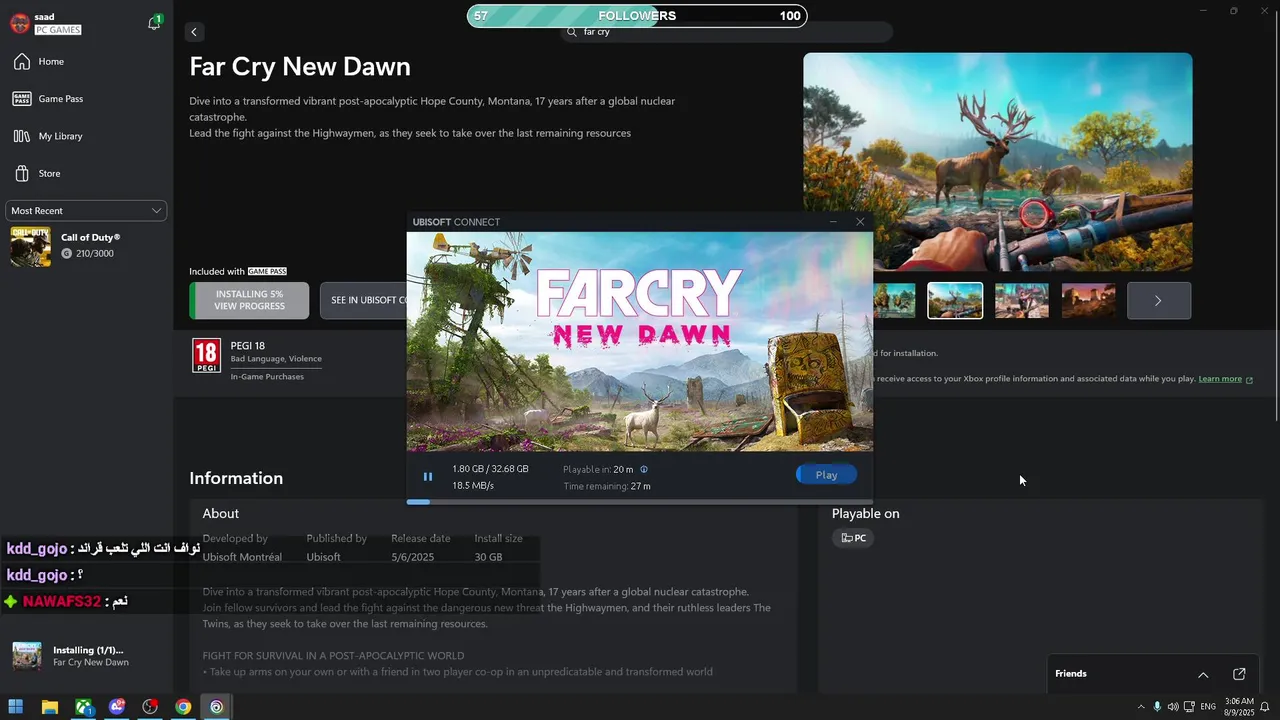Pause the Far Cry New Dawn download
Image resolution: width=1280 pixels, height=720 pixels.
click(428, 477)
